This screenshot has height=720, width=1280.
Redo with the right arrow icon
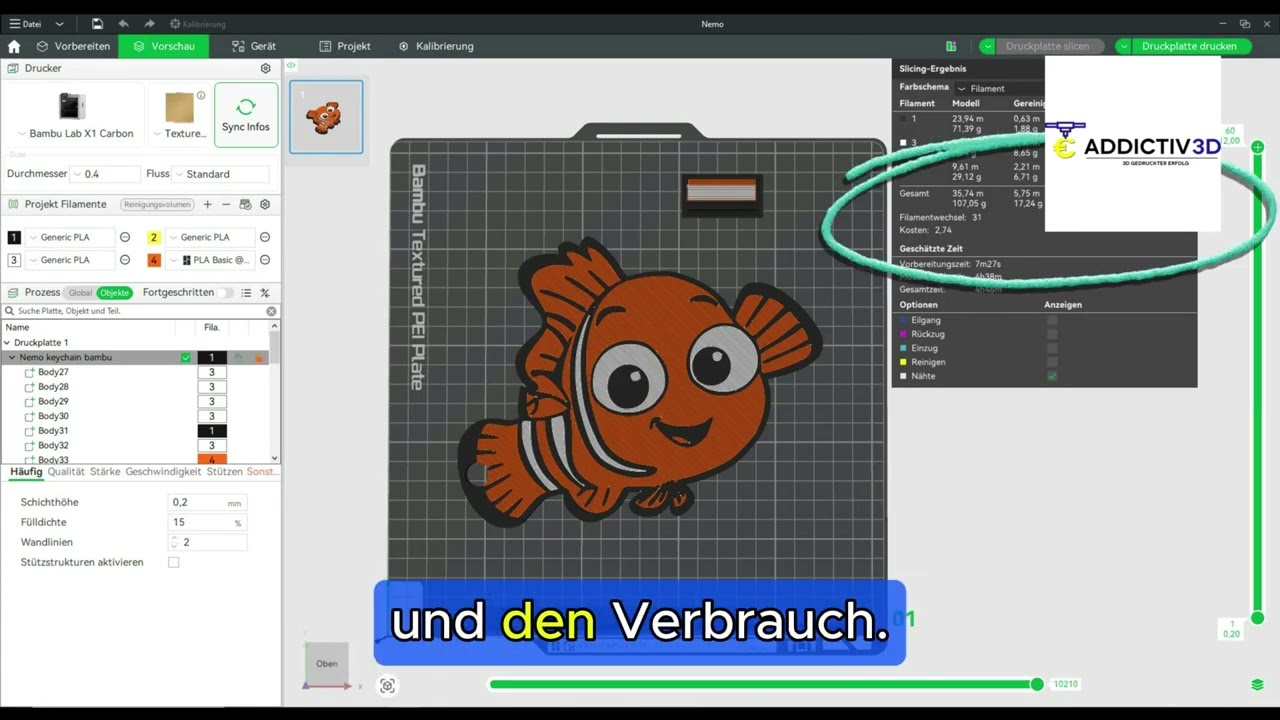(149, 24)
